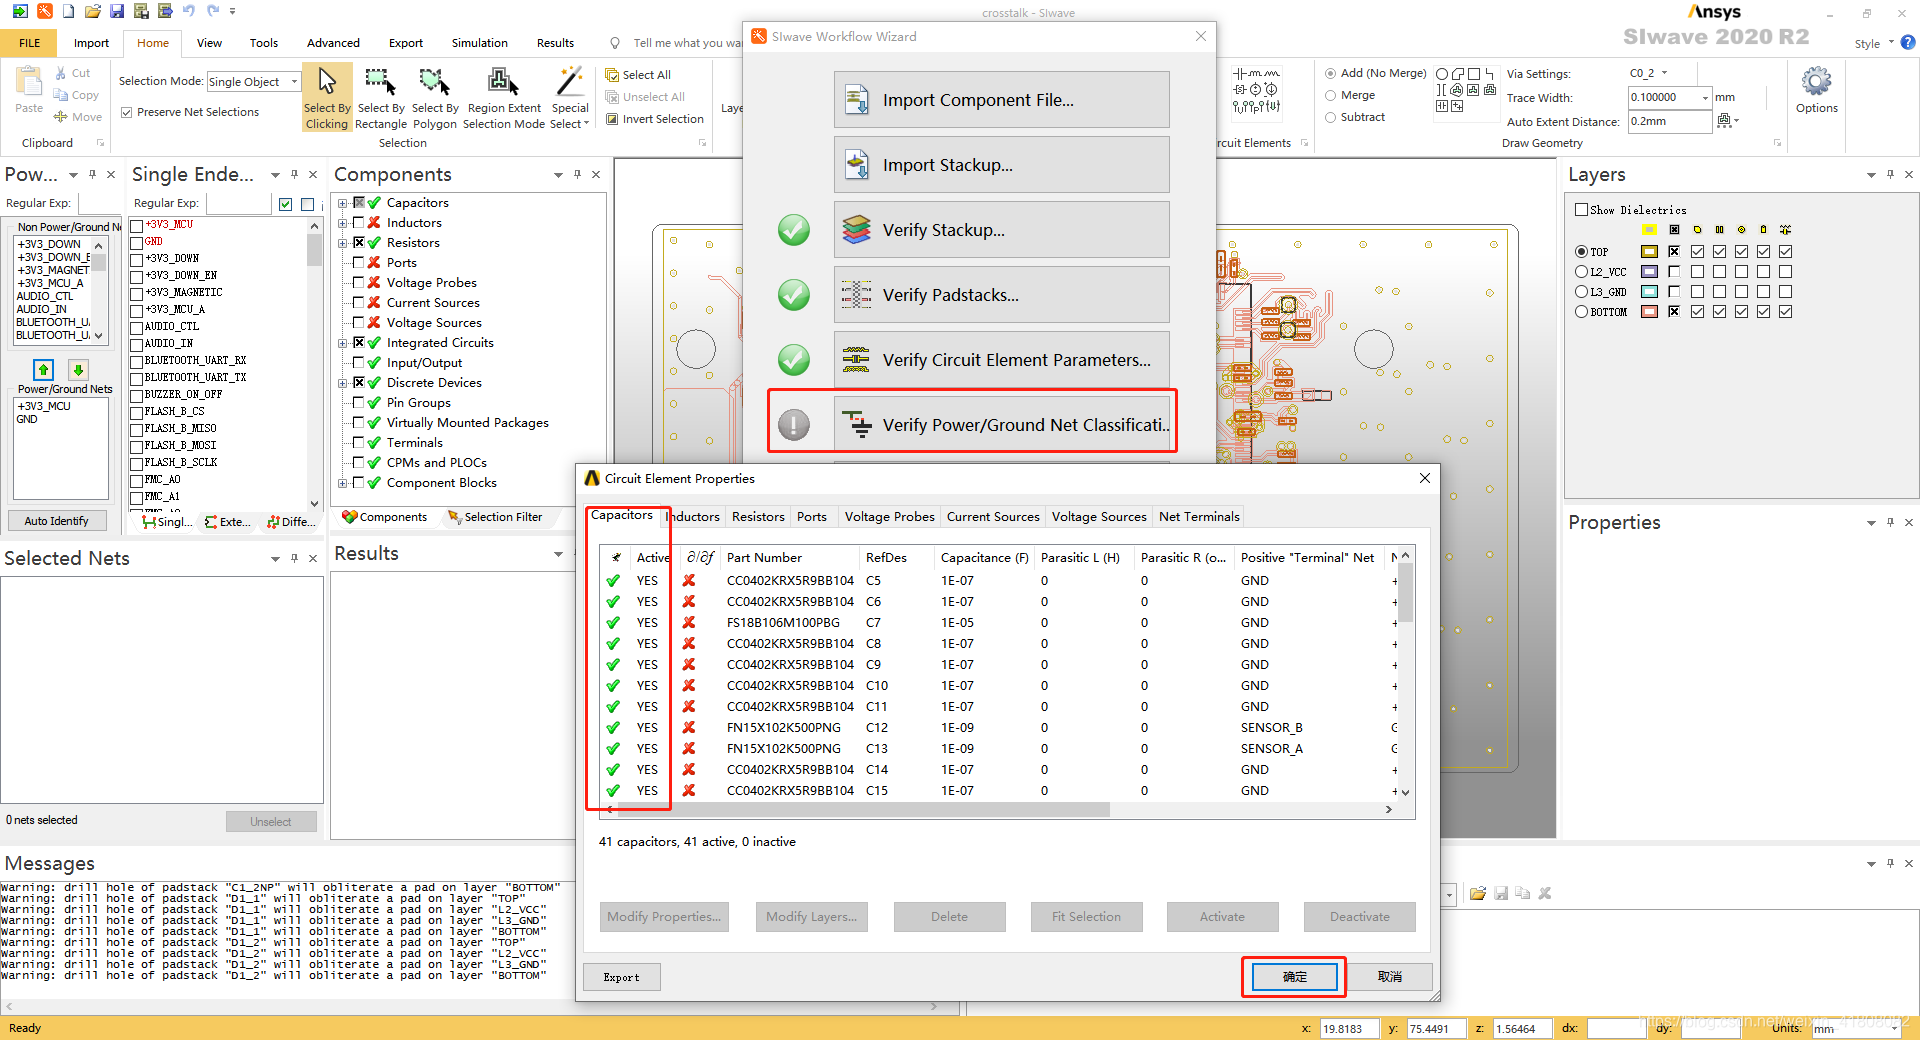Open Voltage Probes tab in dialog
The width and height of the screenshot is (1920, 1040).
889,517
